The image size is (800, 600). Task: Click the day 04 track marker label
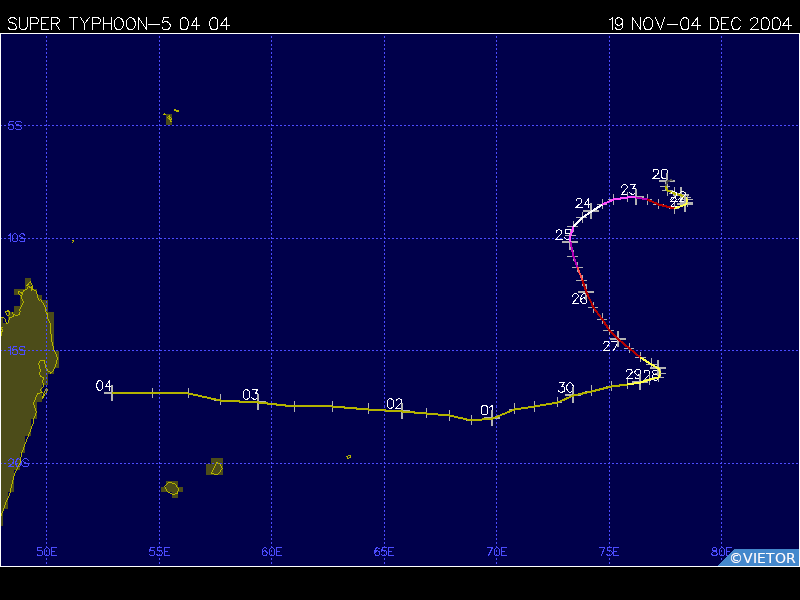pyautogui.click(x=104, y=385)
